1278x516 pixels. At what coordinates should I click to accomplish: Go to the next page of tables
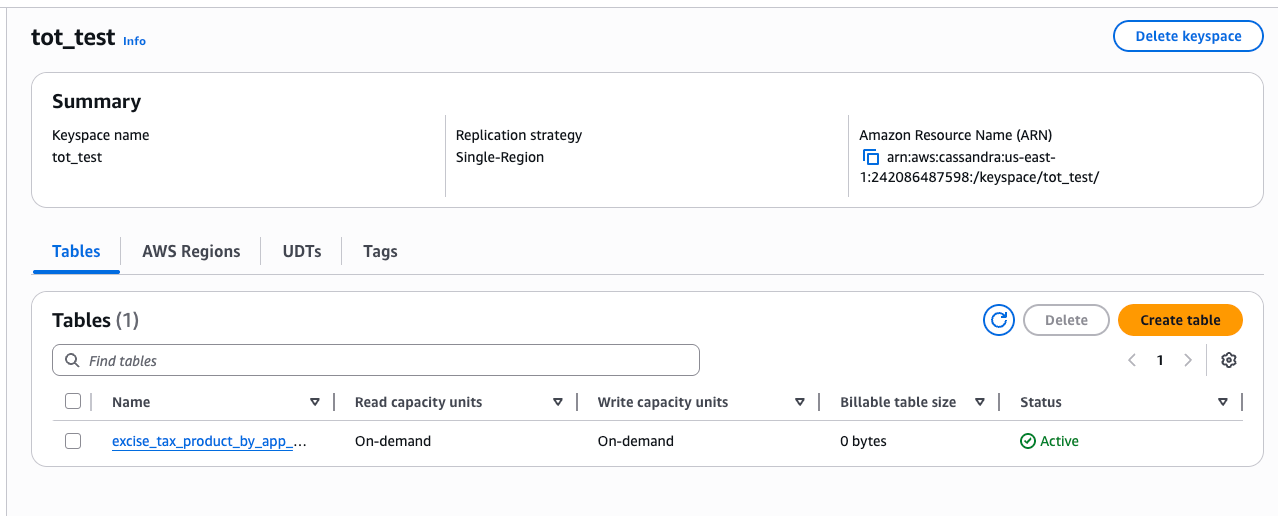[1188, 360]
